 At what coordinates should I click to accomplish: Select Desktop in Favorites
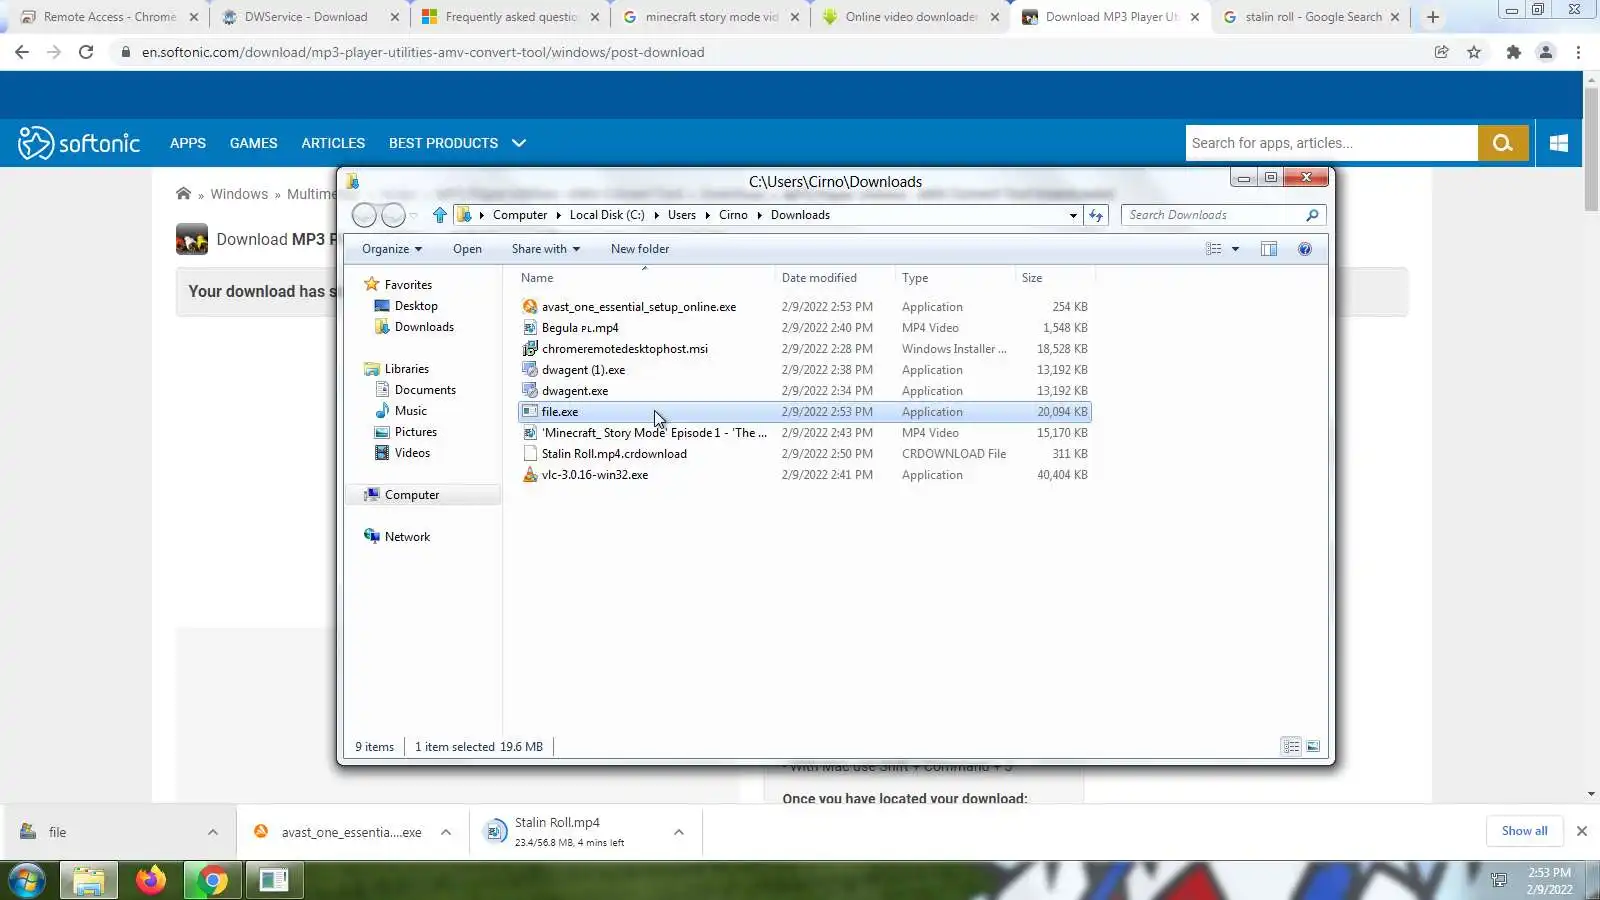(416, 306)
